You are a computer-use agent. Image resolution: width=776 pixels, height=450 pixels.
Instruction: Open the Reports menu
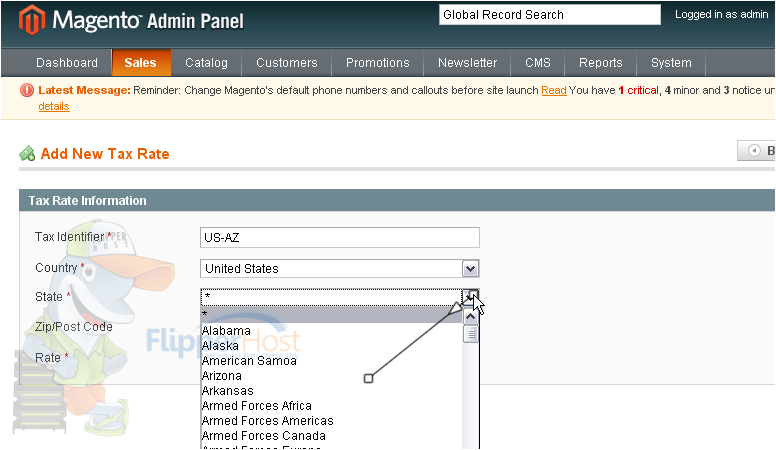pos(601,63)
